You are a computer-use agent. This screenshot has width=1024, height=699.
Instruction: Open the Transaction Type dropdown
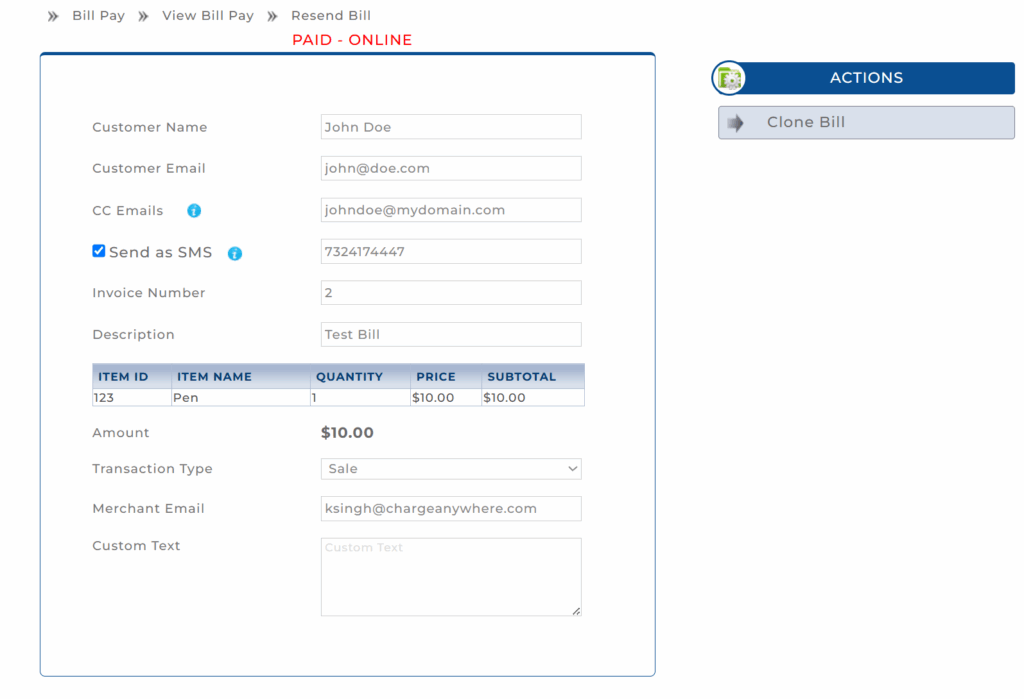(x=450, y=469)
